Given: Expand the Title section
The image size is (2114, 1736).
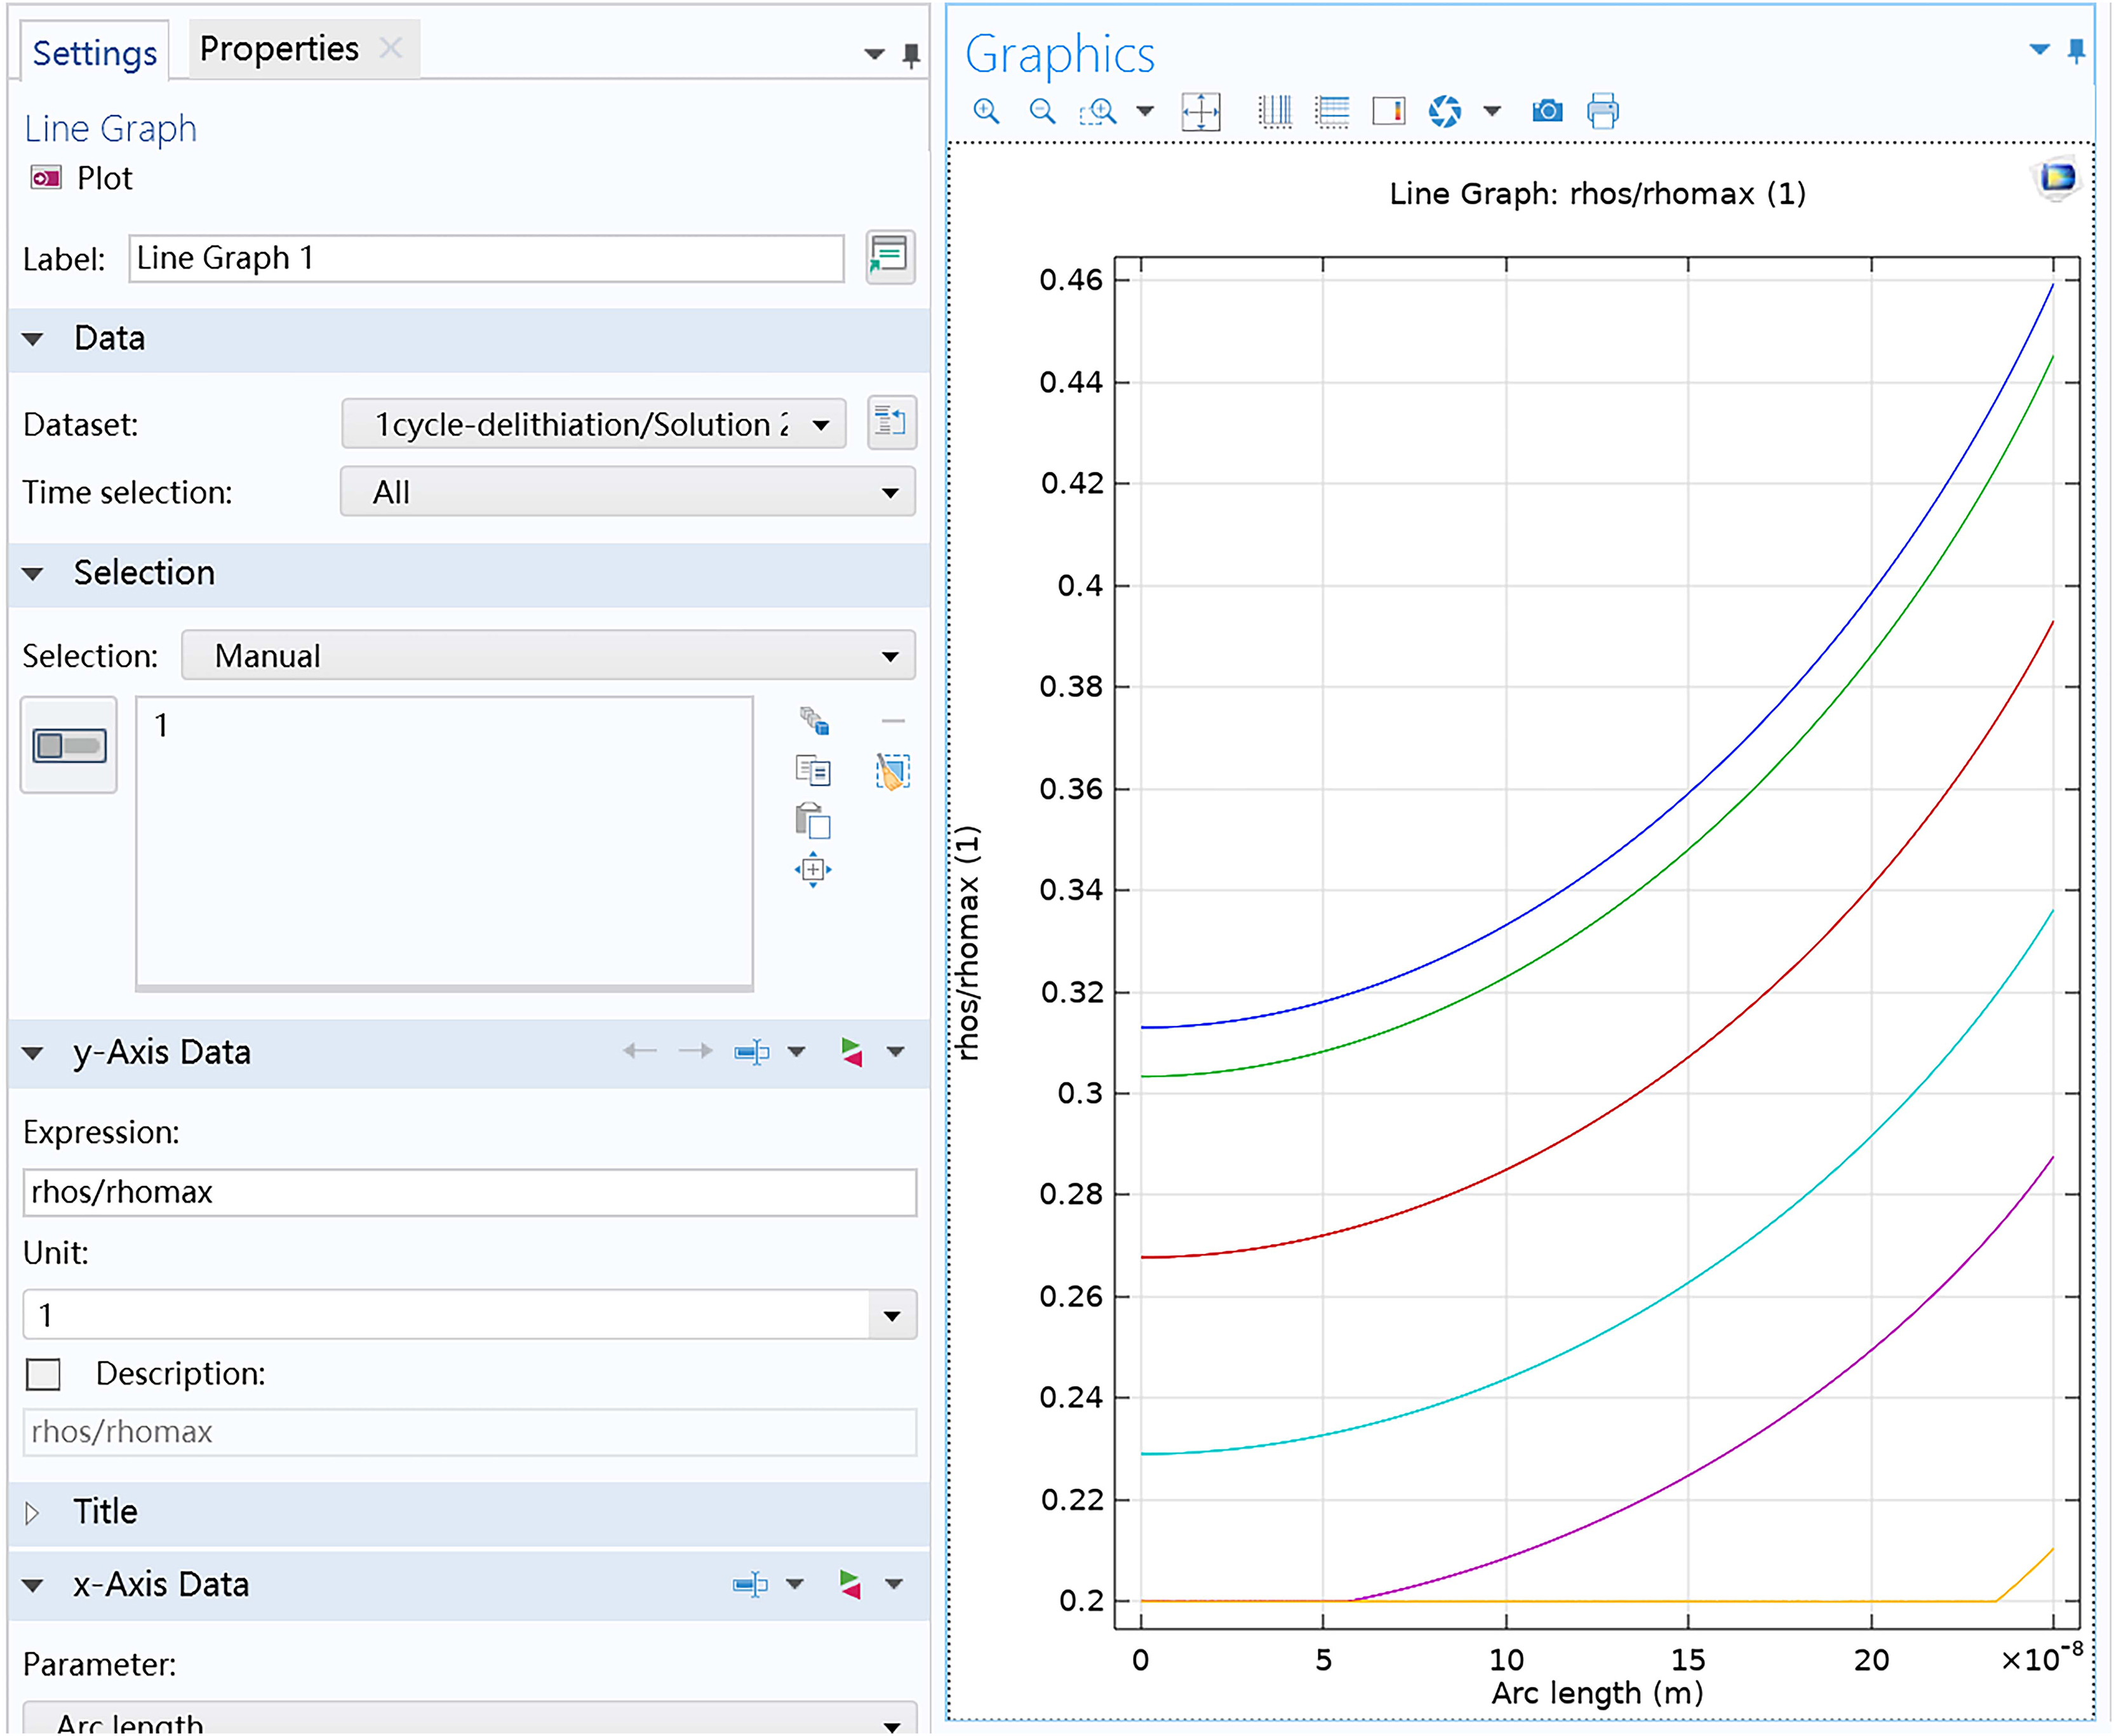Looking at the screenshot, I should 33,1512.
